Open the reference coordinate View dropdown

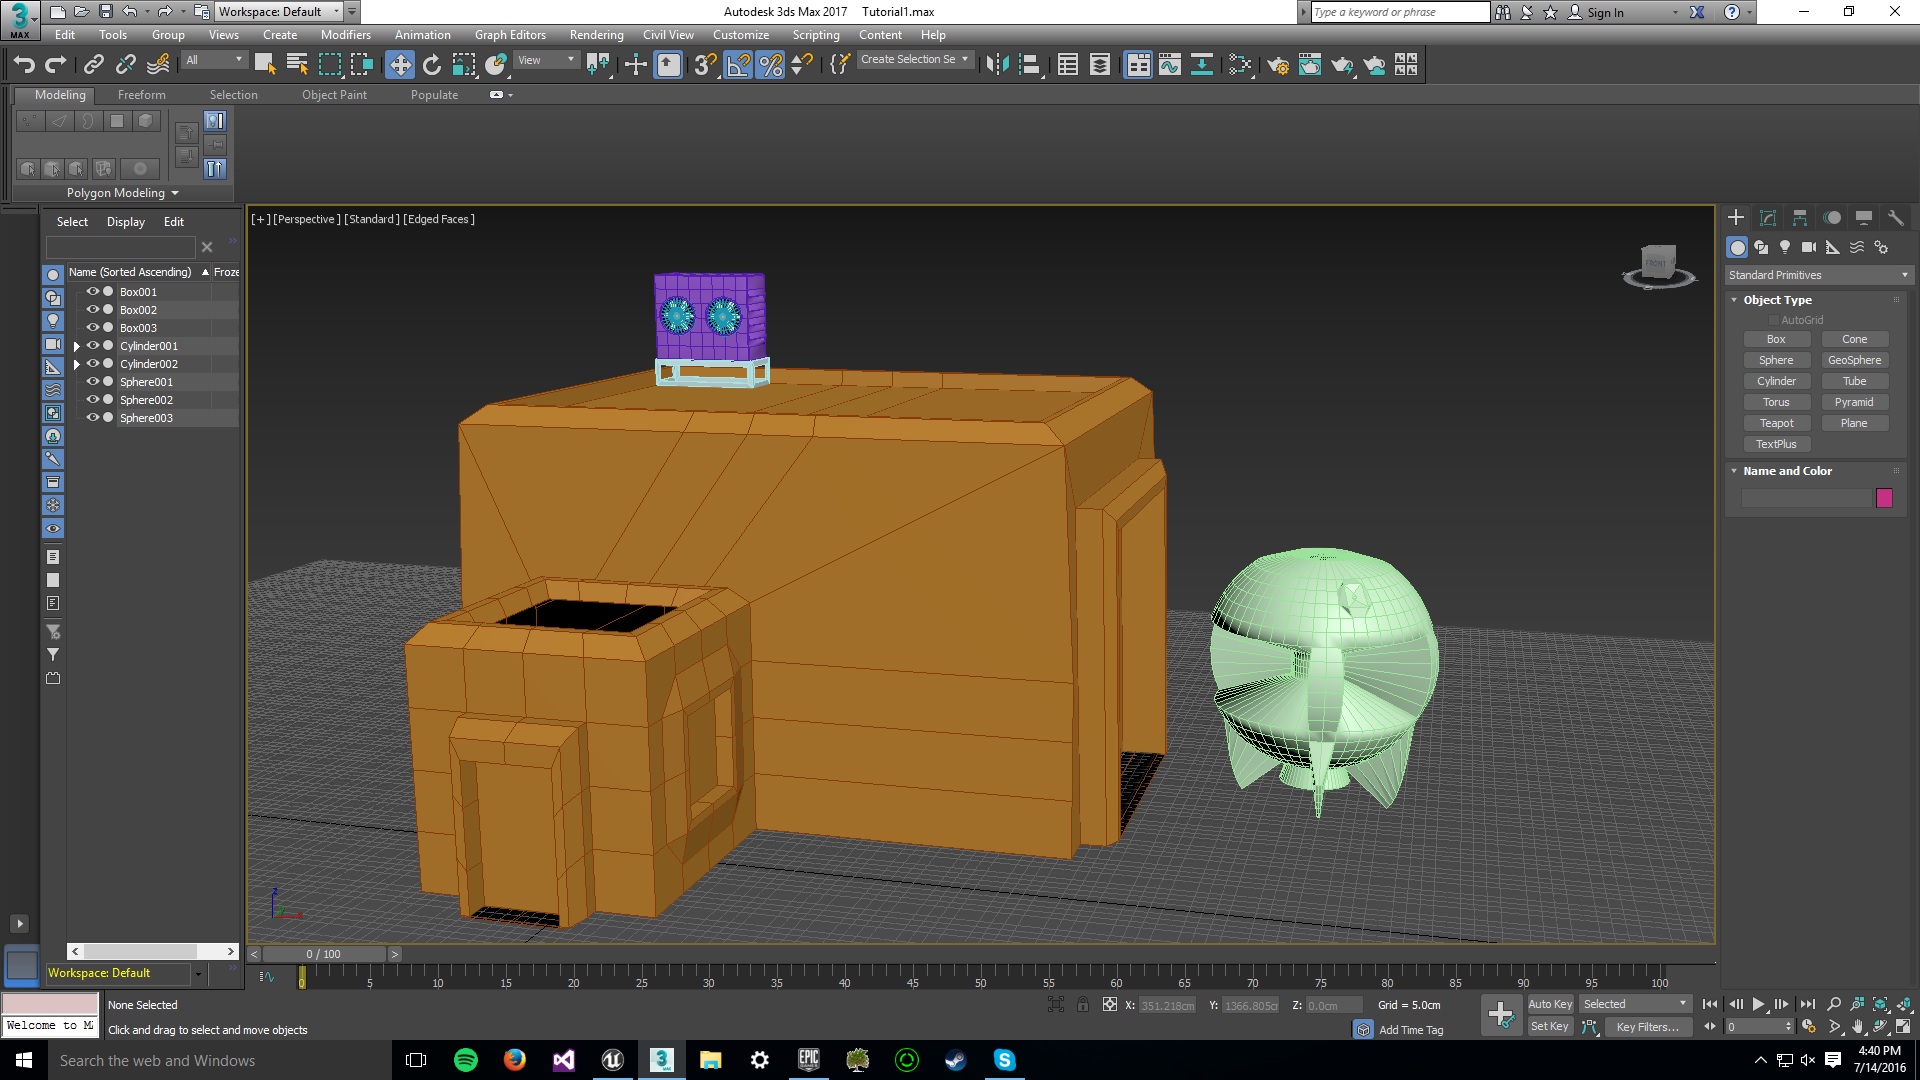546,61
